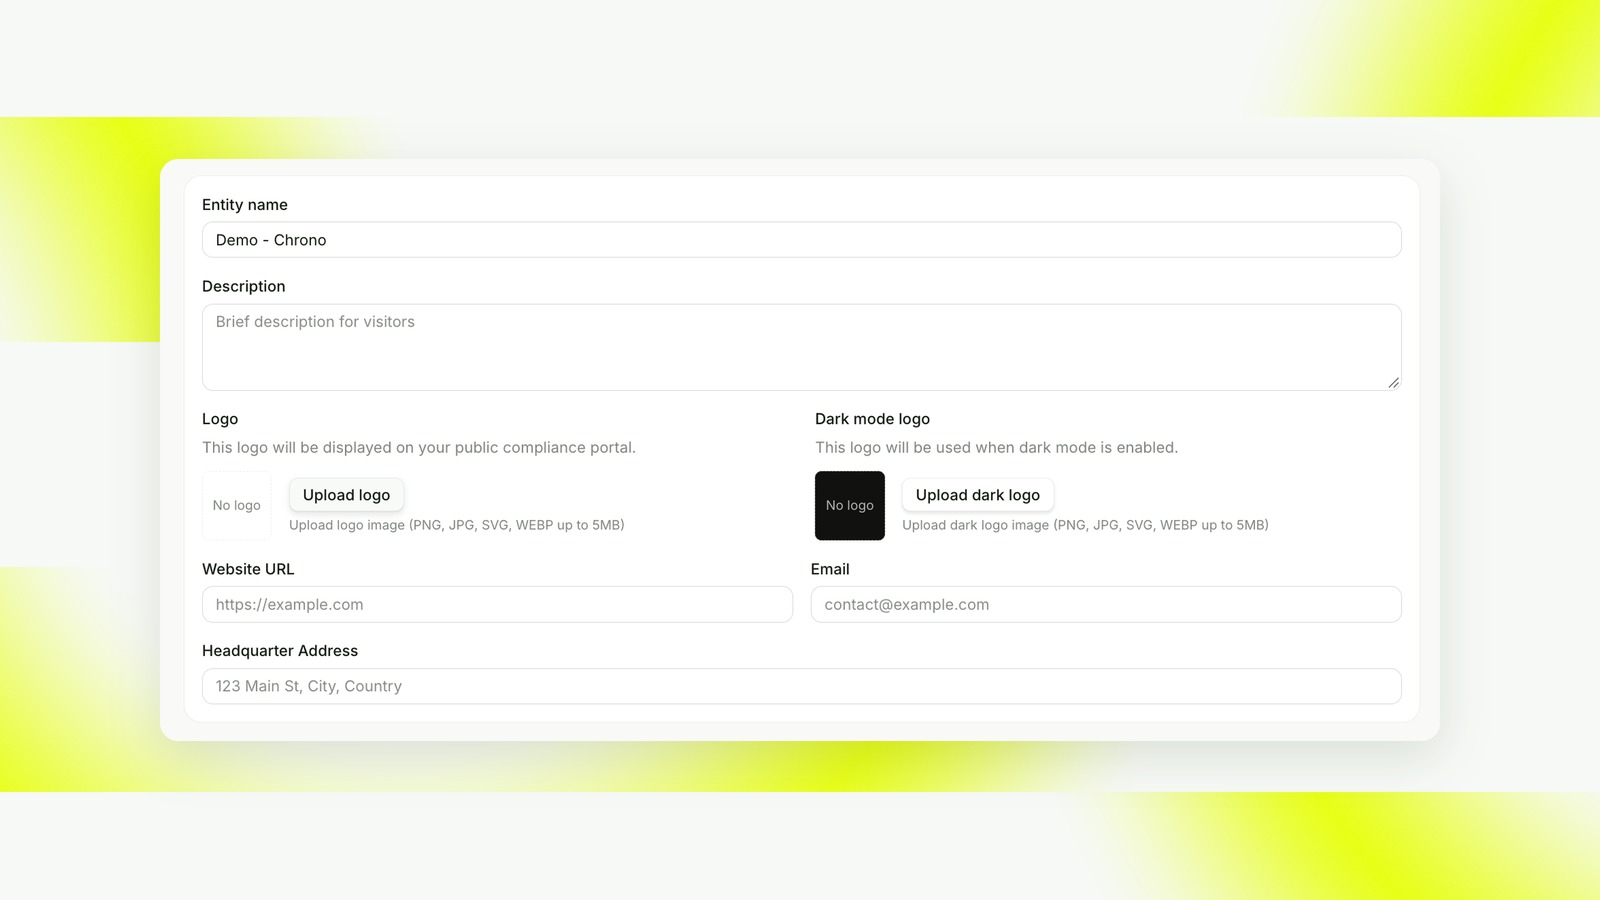Click the Website URL input field

[x=497, y=605]
